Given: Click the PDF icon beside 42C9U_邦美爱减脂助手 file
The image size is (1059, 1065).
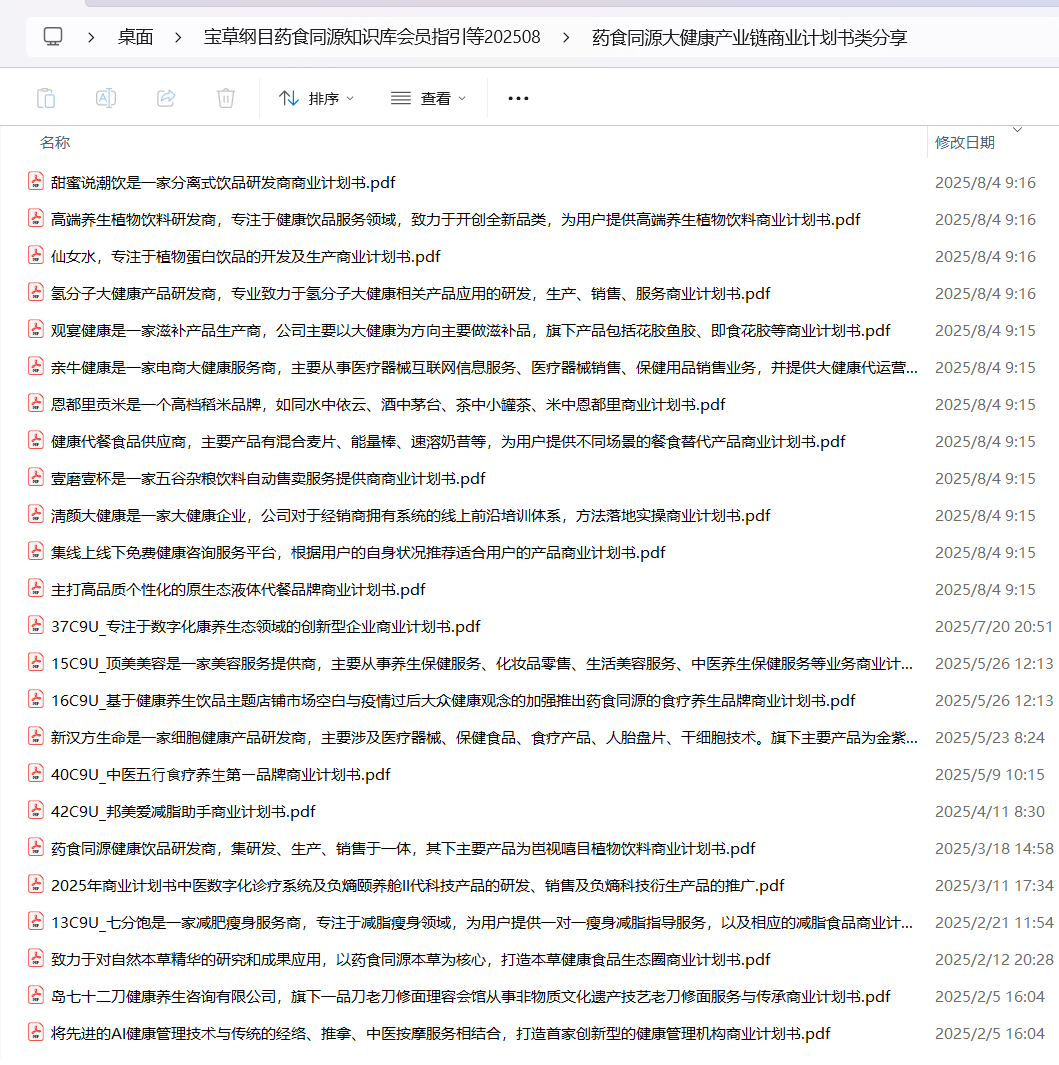Looking at the screenshot, I should click(x=35, y=811).
